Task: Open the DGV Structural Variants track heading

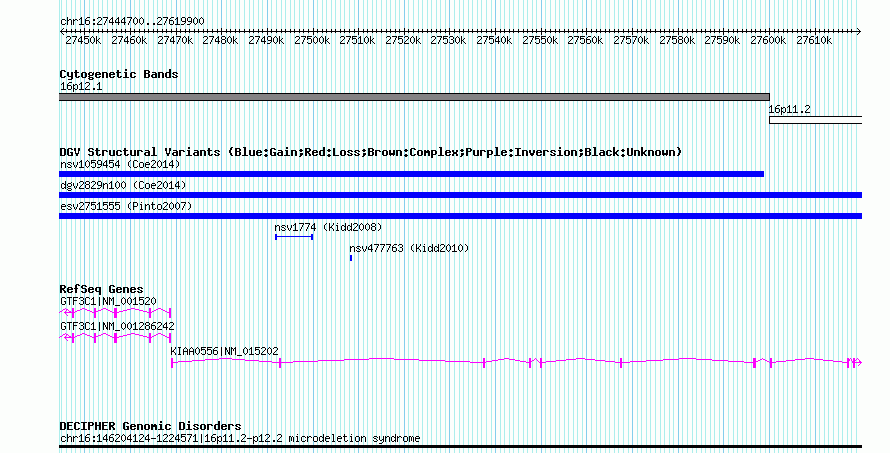Action: pyautogui.click(x=371, y=152)
